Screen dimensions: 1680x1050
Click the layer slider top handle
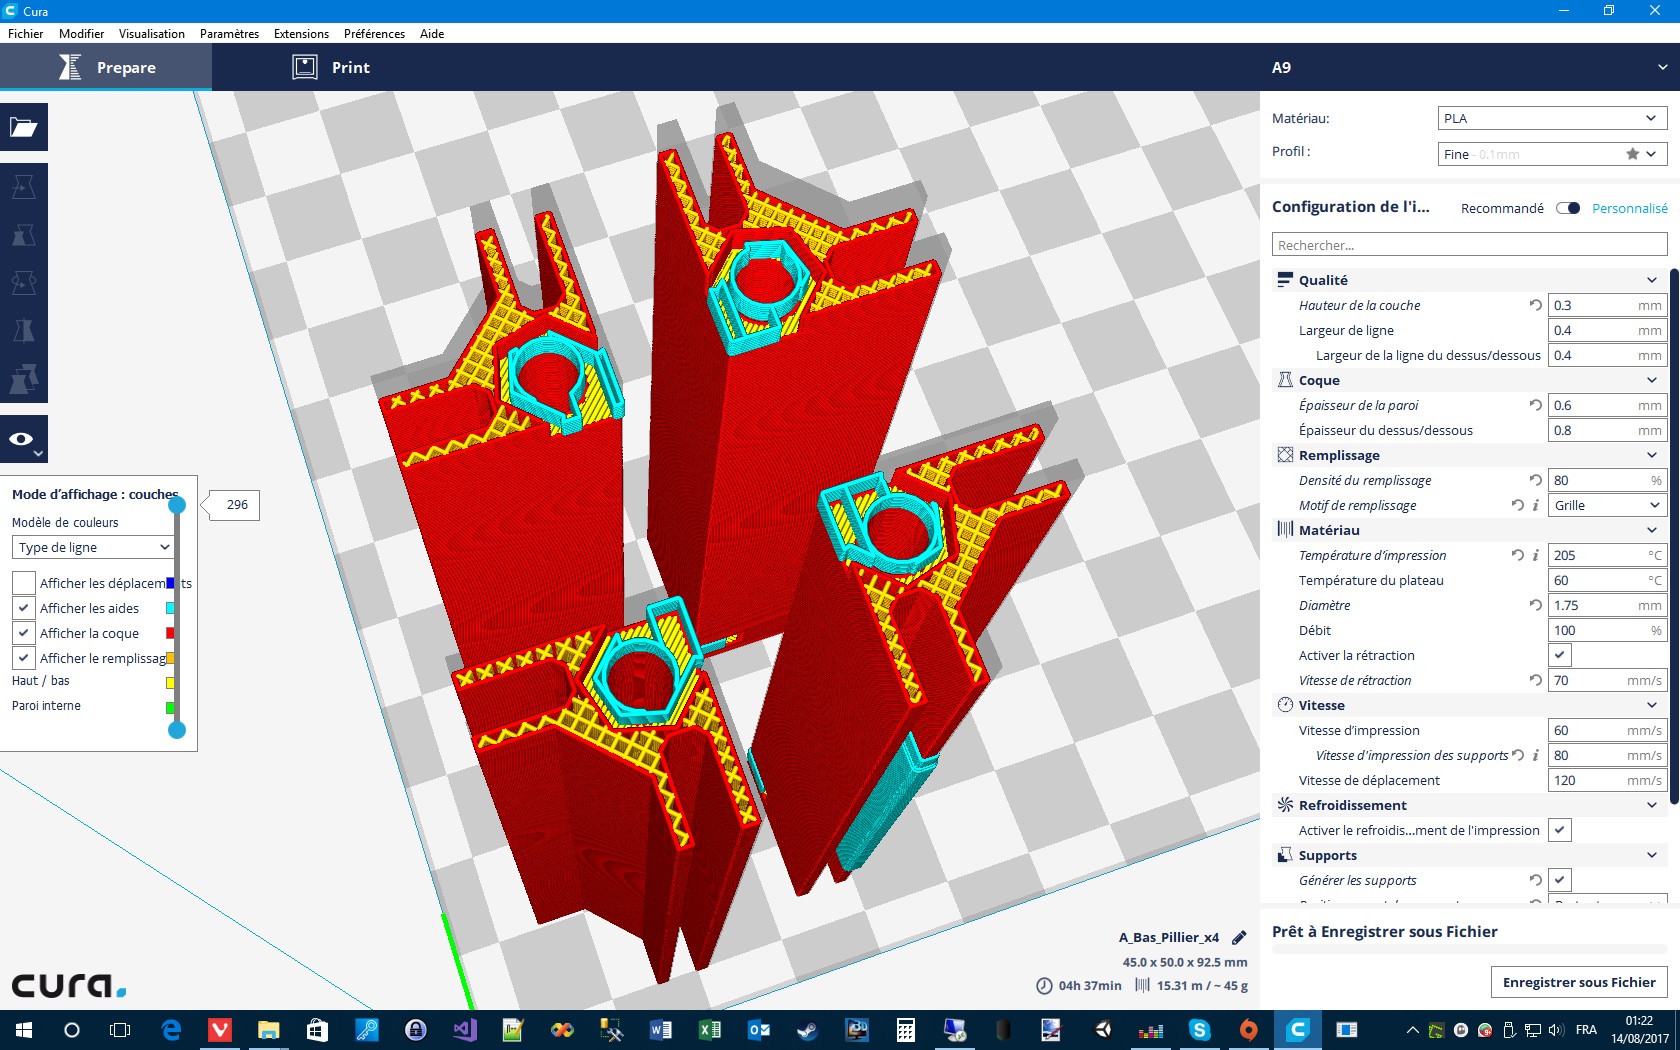coord(177,505)
